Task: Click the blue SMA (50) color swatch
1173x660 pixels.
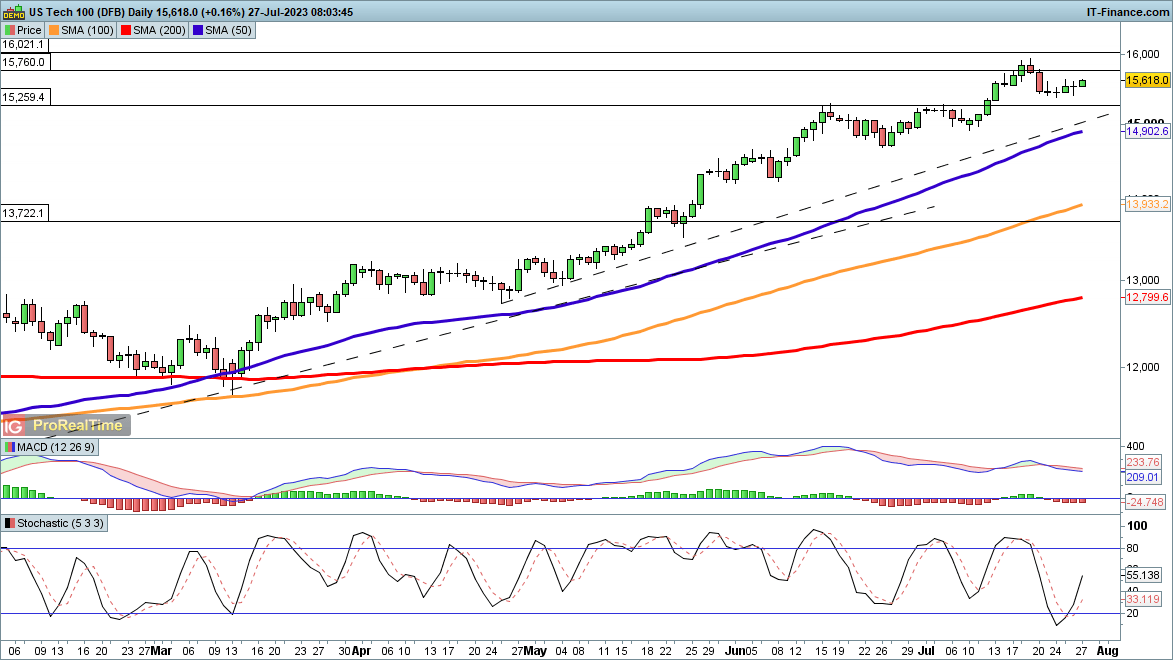Action: 198,30
